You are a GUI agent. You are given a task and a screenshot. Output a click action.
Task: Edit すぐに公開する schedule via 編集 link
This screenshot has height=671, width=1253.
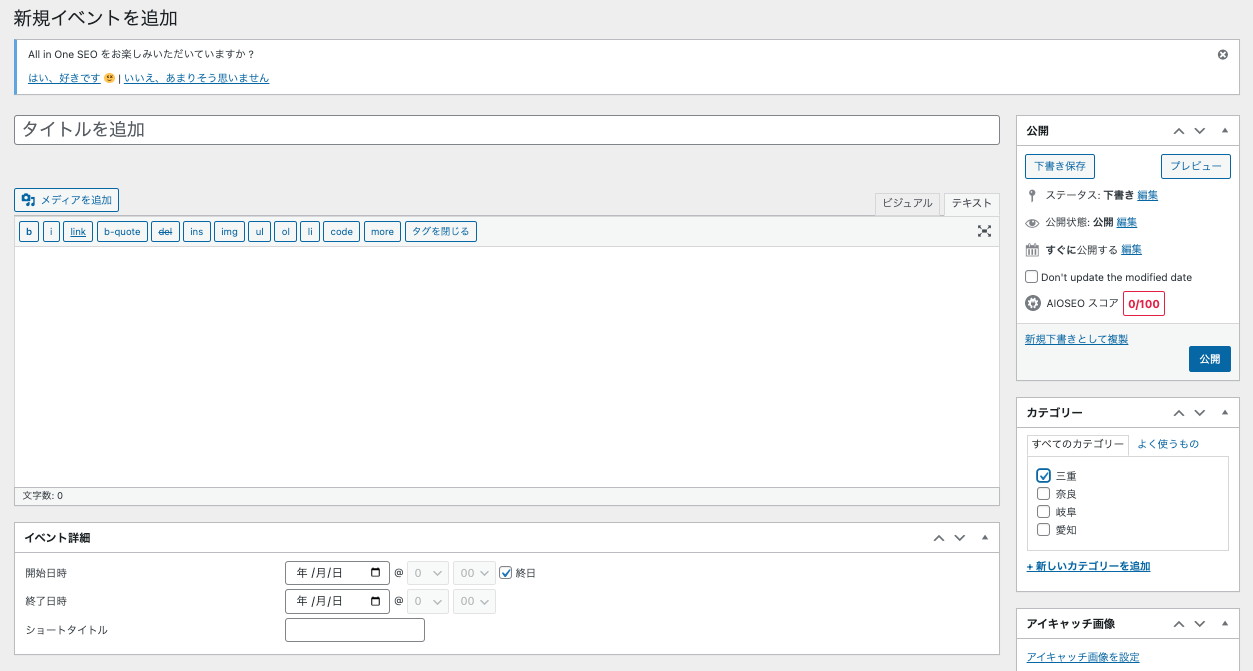coord(1132,249)
